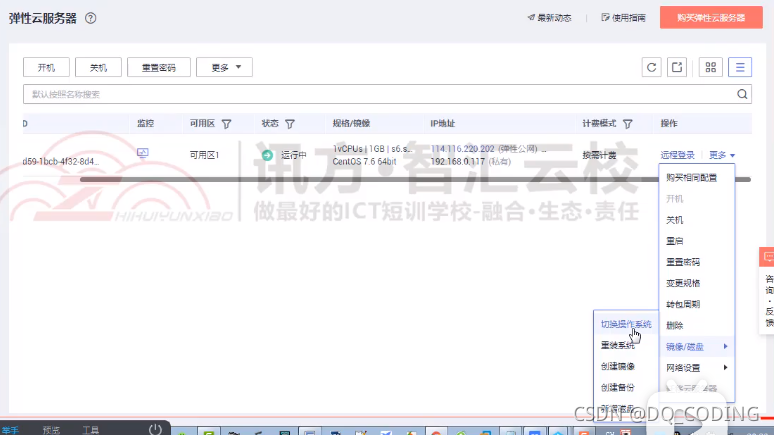Click the green running status icon
Viewport: 774px width, 435px height.
click(x=267, y=155)
